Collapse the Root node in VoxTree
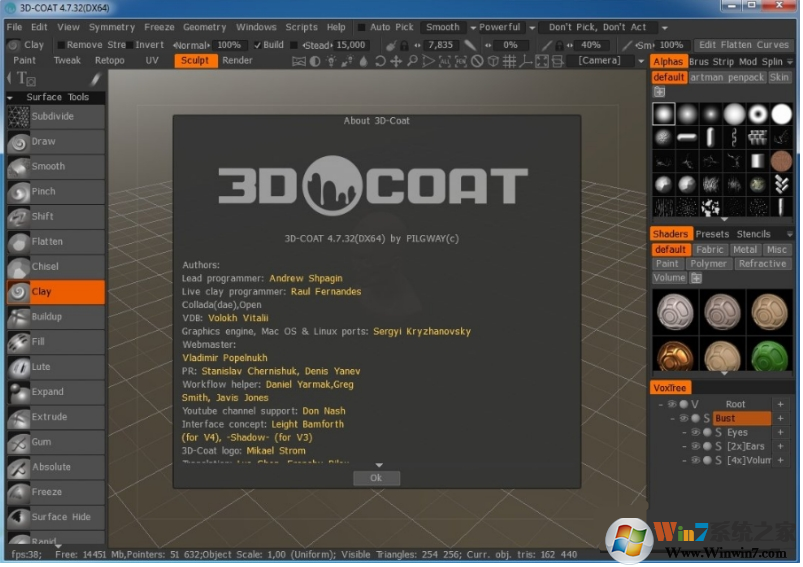The height and width of the screenshot is (567, 803). [x=661, y=405]
